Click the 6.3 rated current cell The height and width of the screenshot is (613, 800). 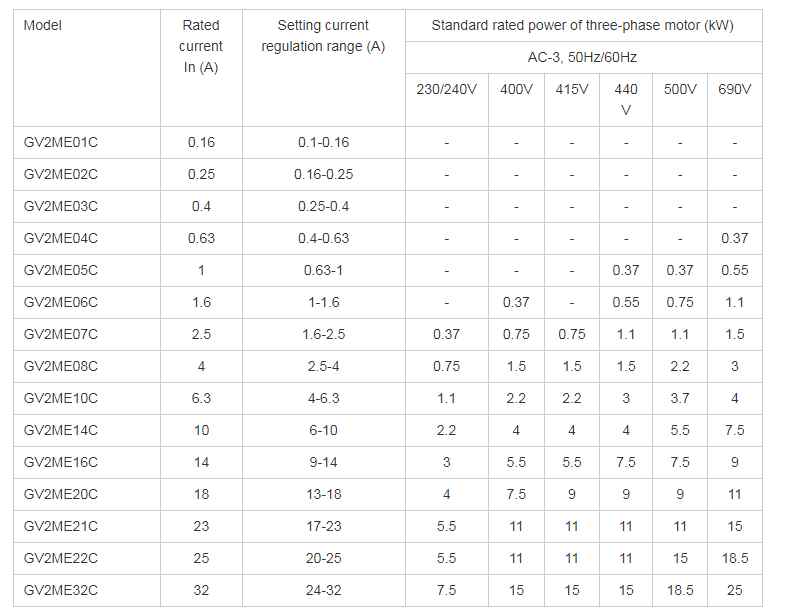[x=201, y=398]
